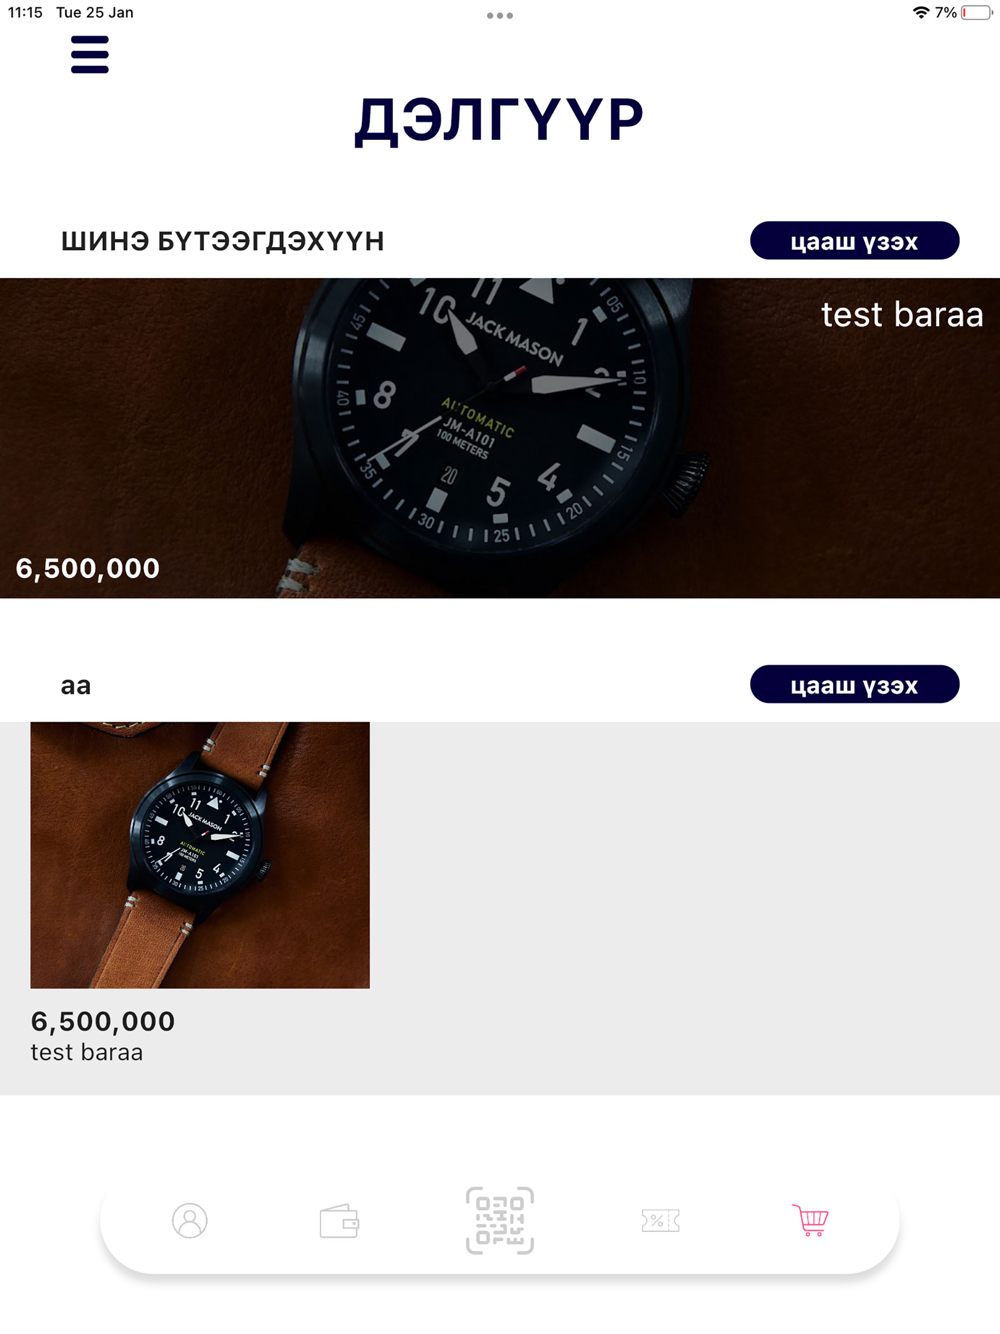Image resolution: width=1000 pixels, height=1334 pixels.
Task: Tap the 6,500,000 price under the product card
Action: tap(103, 1021)
